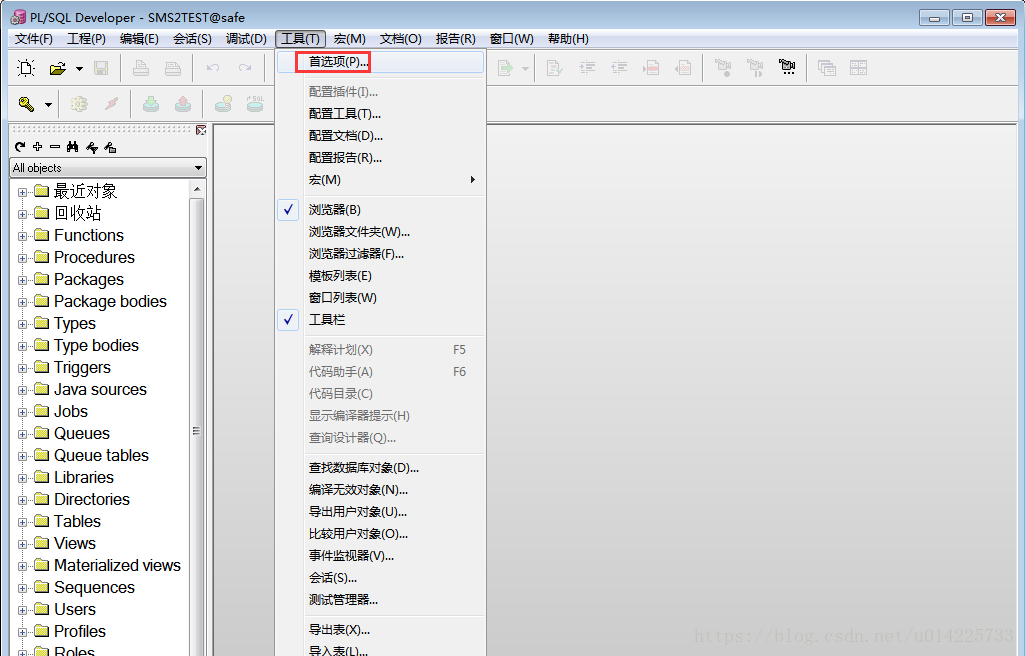Click the Commit green arrow icon
The image size is (1025, 656).
pyautogui.click(x=151, y=104)
